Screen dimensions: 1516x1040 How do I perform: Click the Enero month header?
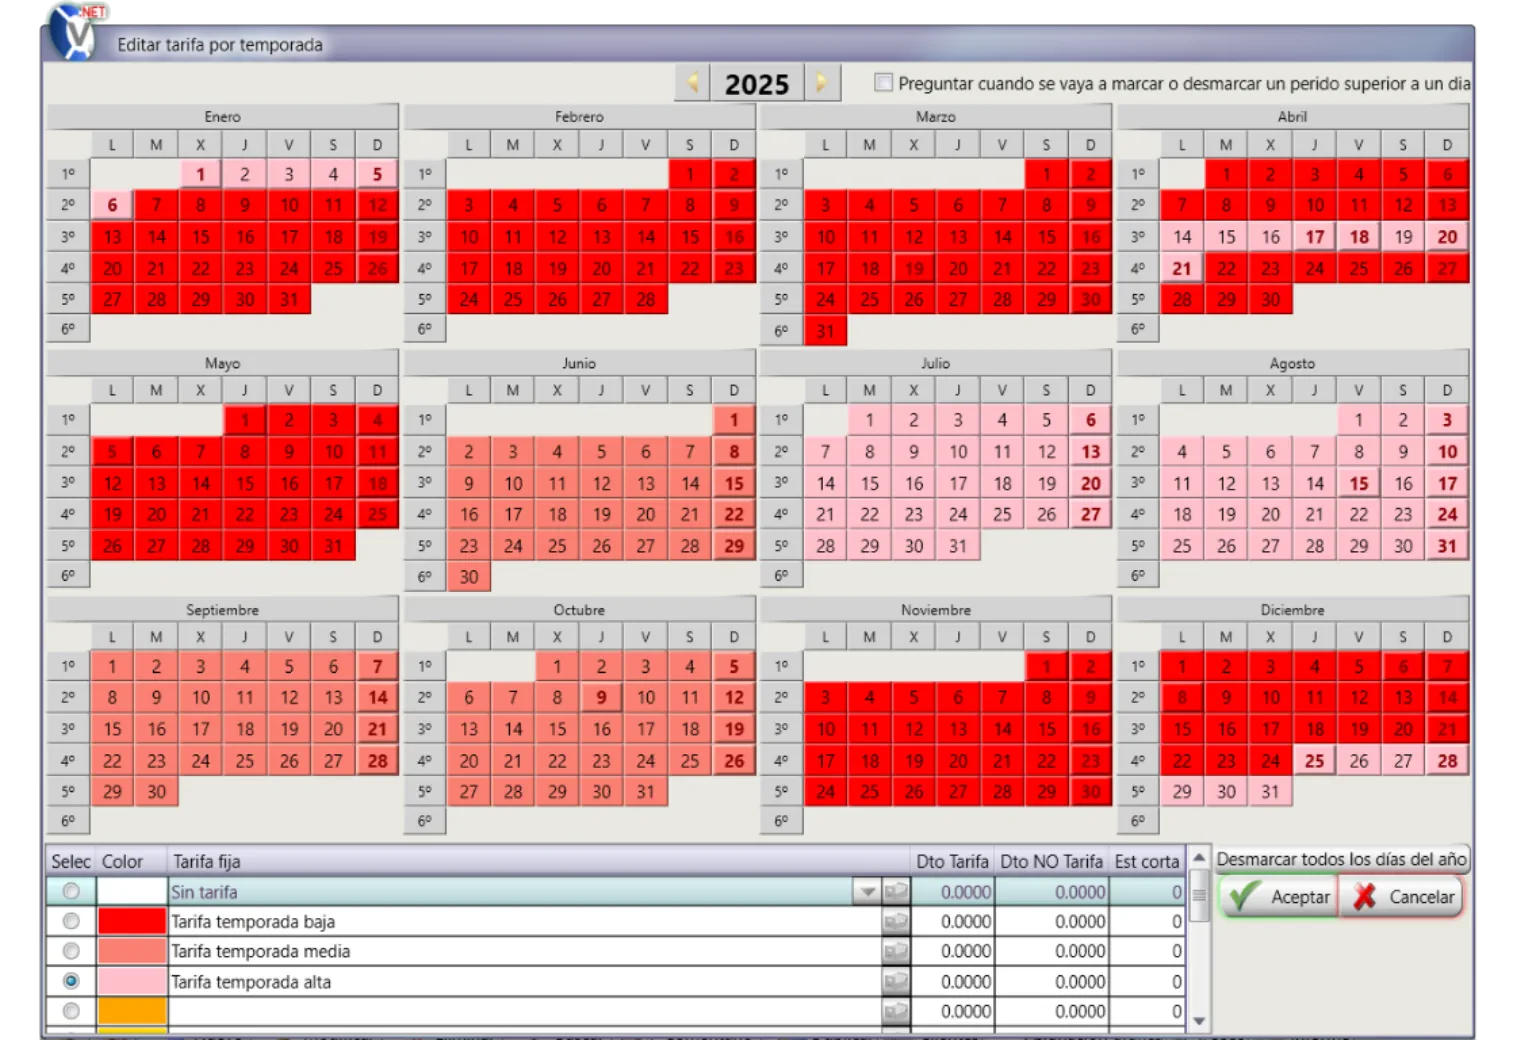pyautogui.click(x=222, y=117)
